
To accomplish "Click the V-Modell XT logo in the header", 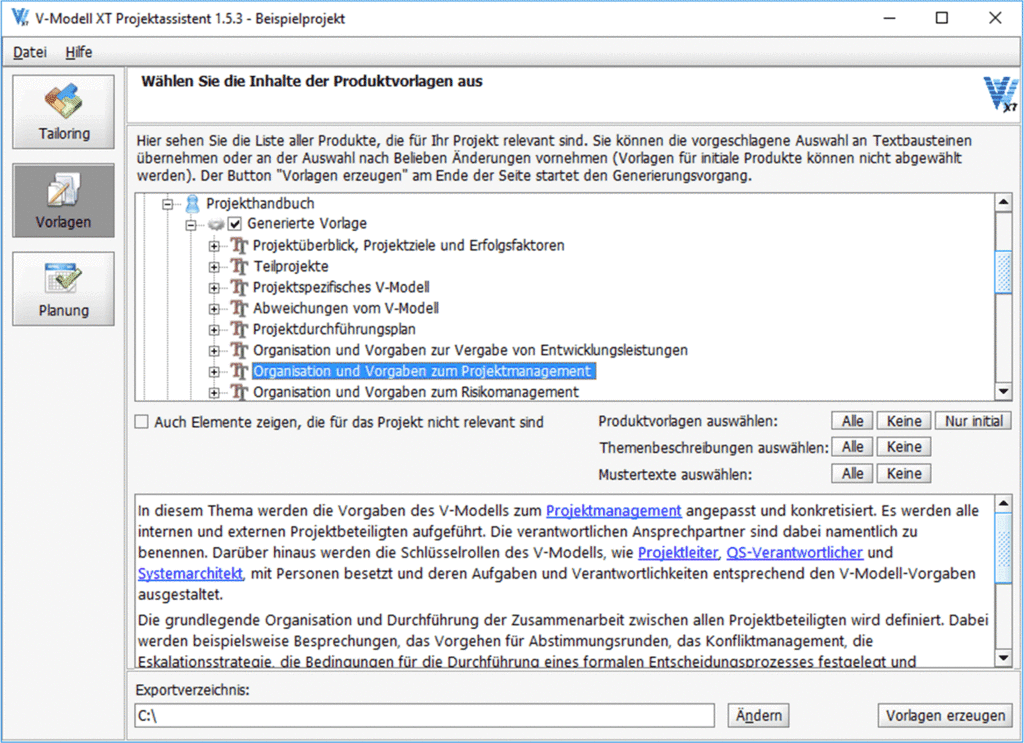I will click(1000, 94).
